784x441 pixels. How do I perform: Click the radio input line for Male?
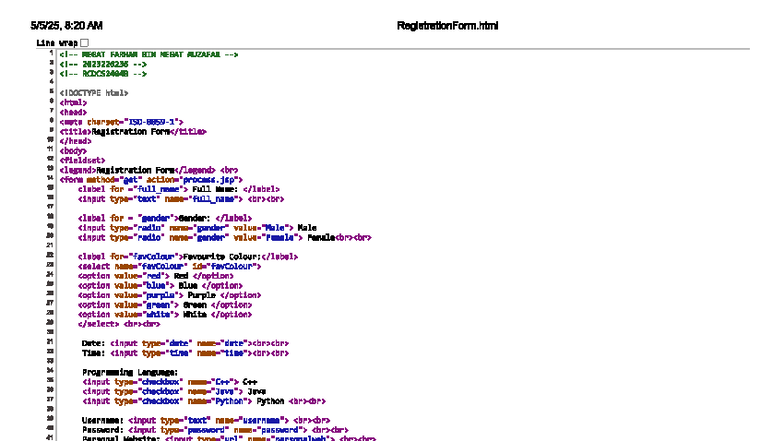198,228
